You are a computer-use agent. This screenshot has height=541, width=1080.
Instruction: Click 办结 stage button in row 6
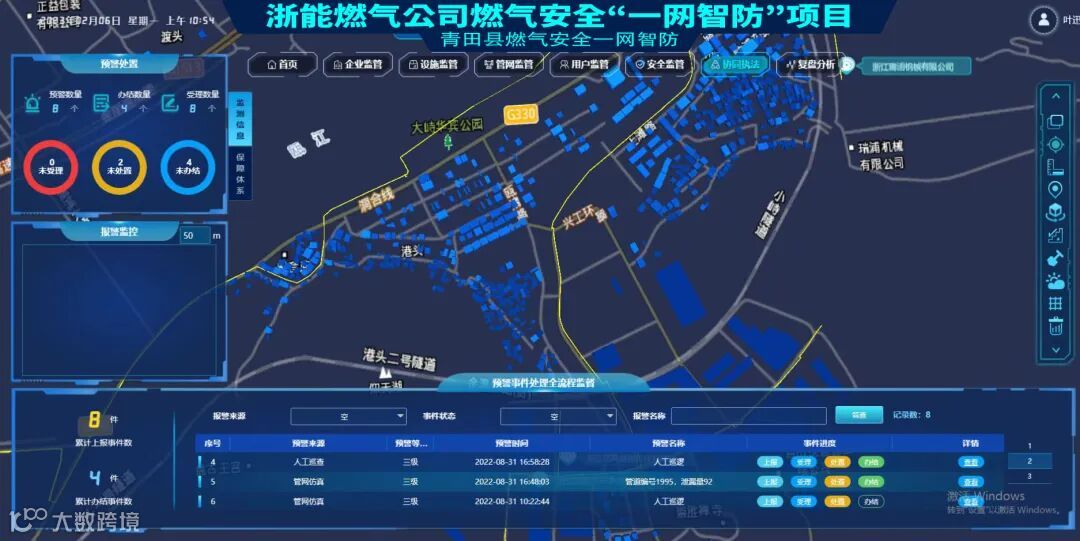click(x=871, y=502)
